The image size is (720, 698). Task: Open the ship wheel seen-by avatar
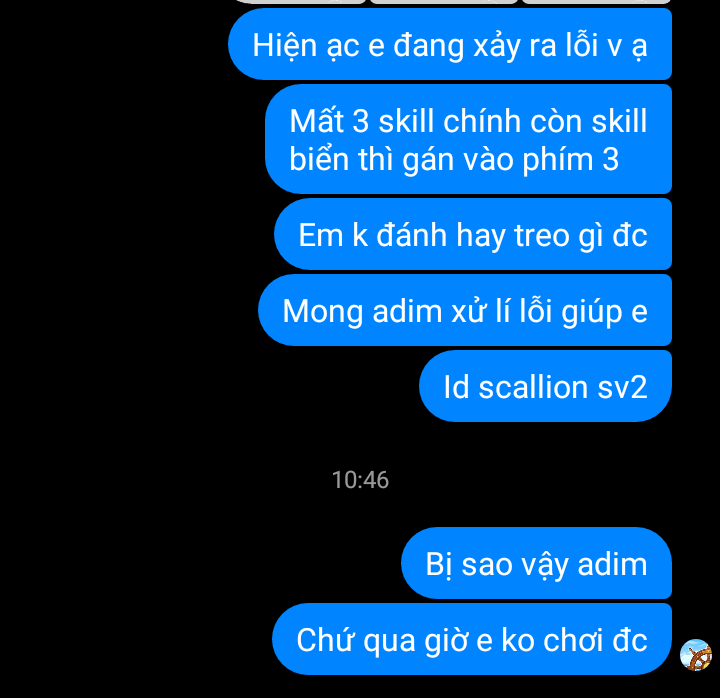(696, 654)
